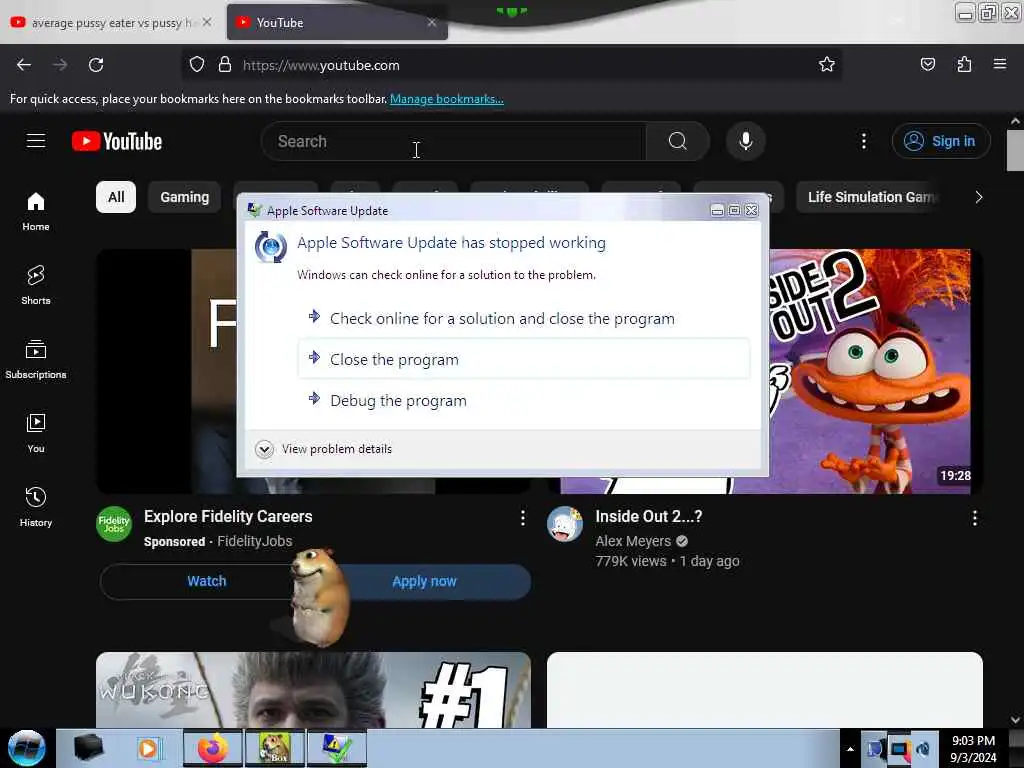The height and width of the screenshot is (768, 1024).
Task: Go back with browser back arrow
Action: coord(24,65)
